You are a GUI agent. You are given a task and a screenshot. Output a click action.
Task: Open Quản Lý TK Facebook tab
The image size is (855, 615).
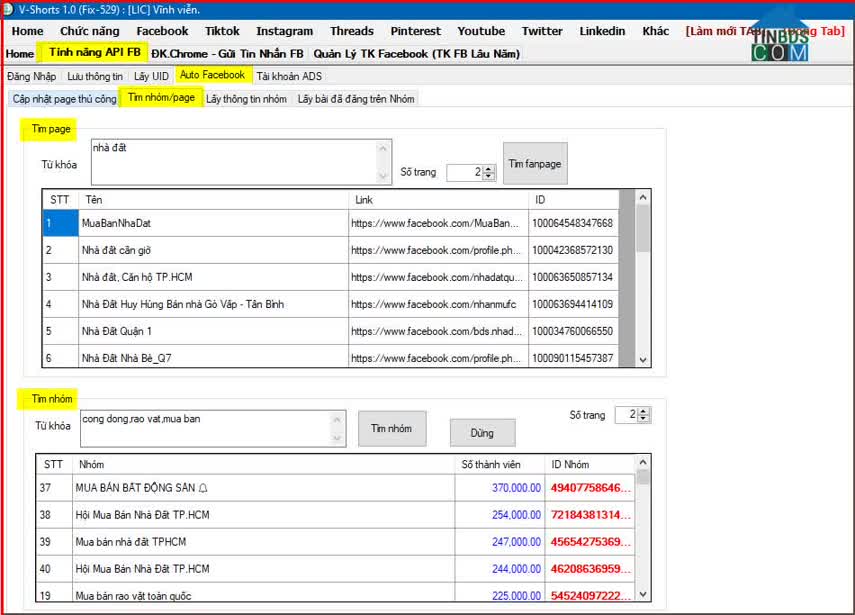417,53
